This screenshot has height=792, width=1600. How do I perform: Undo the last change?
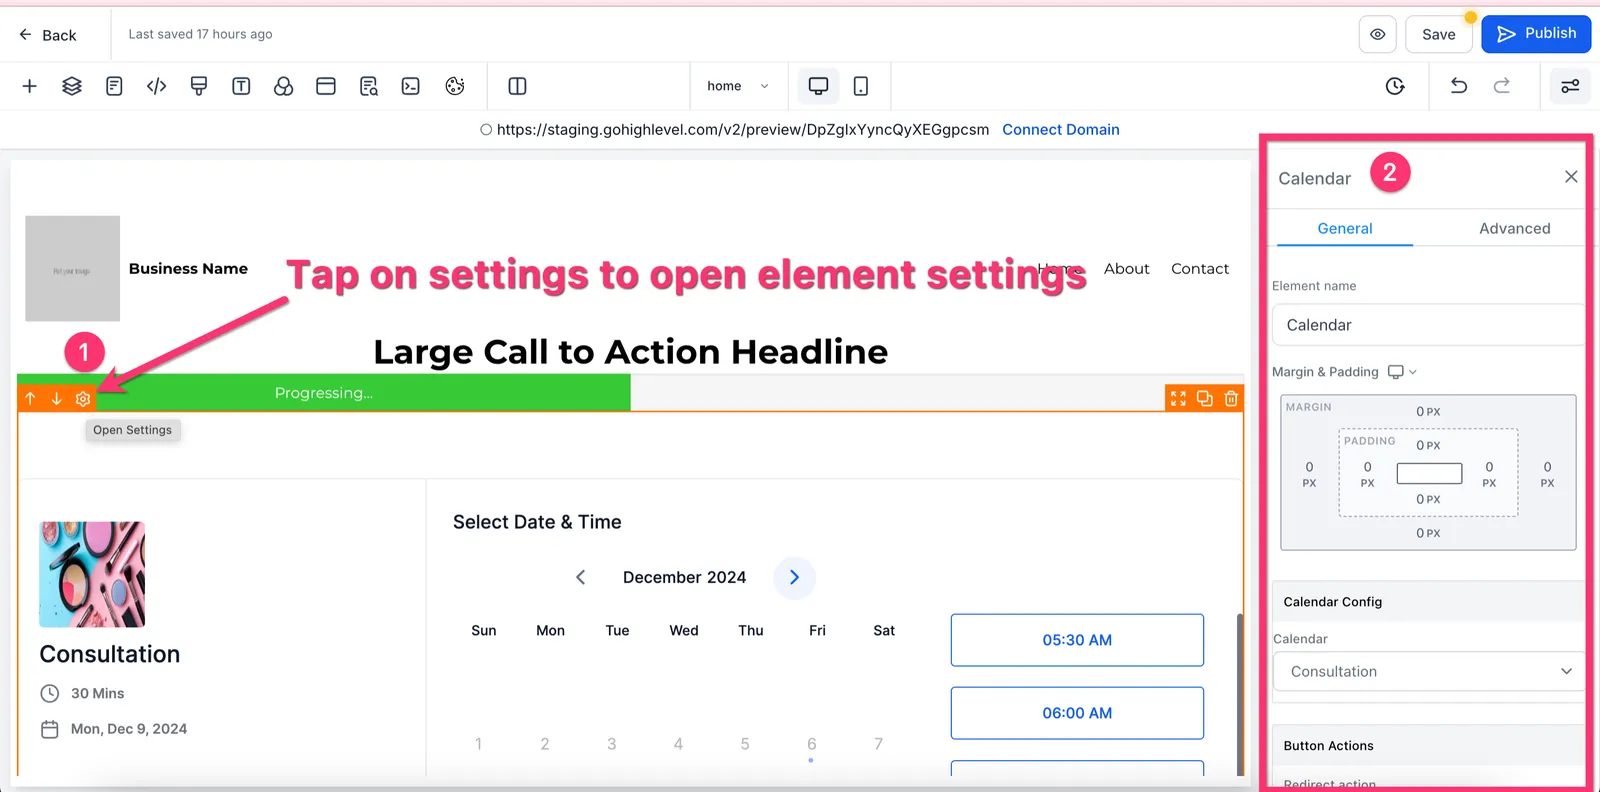pos(1459,86)
